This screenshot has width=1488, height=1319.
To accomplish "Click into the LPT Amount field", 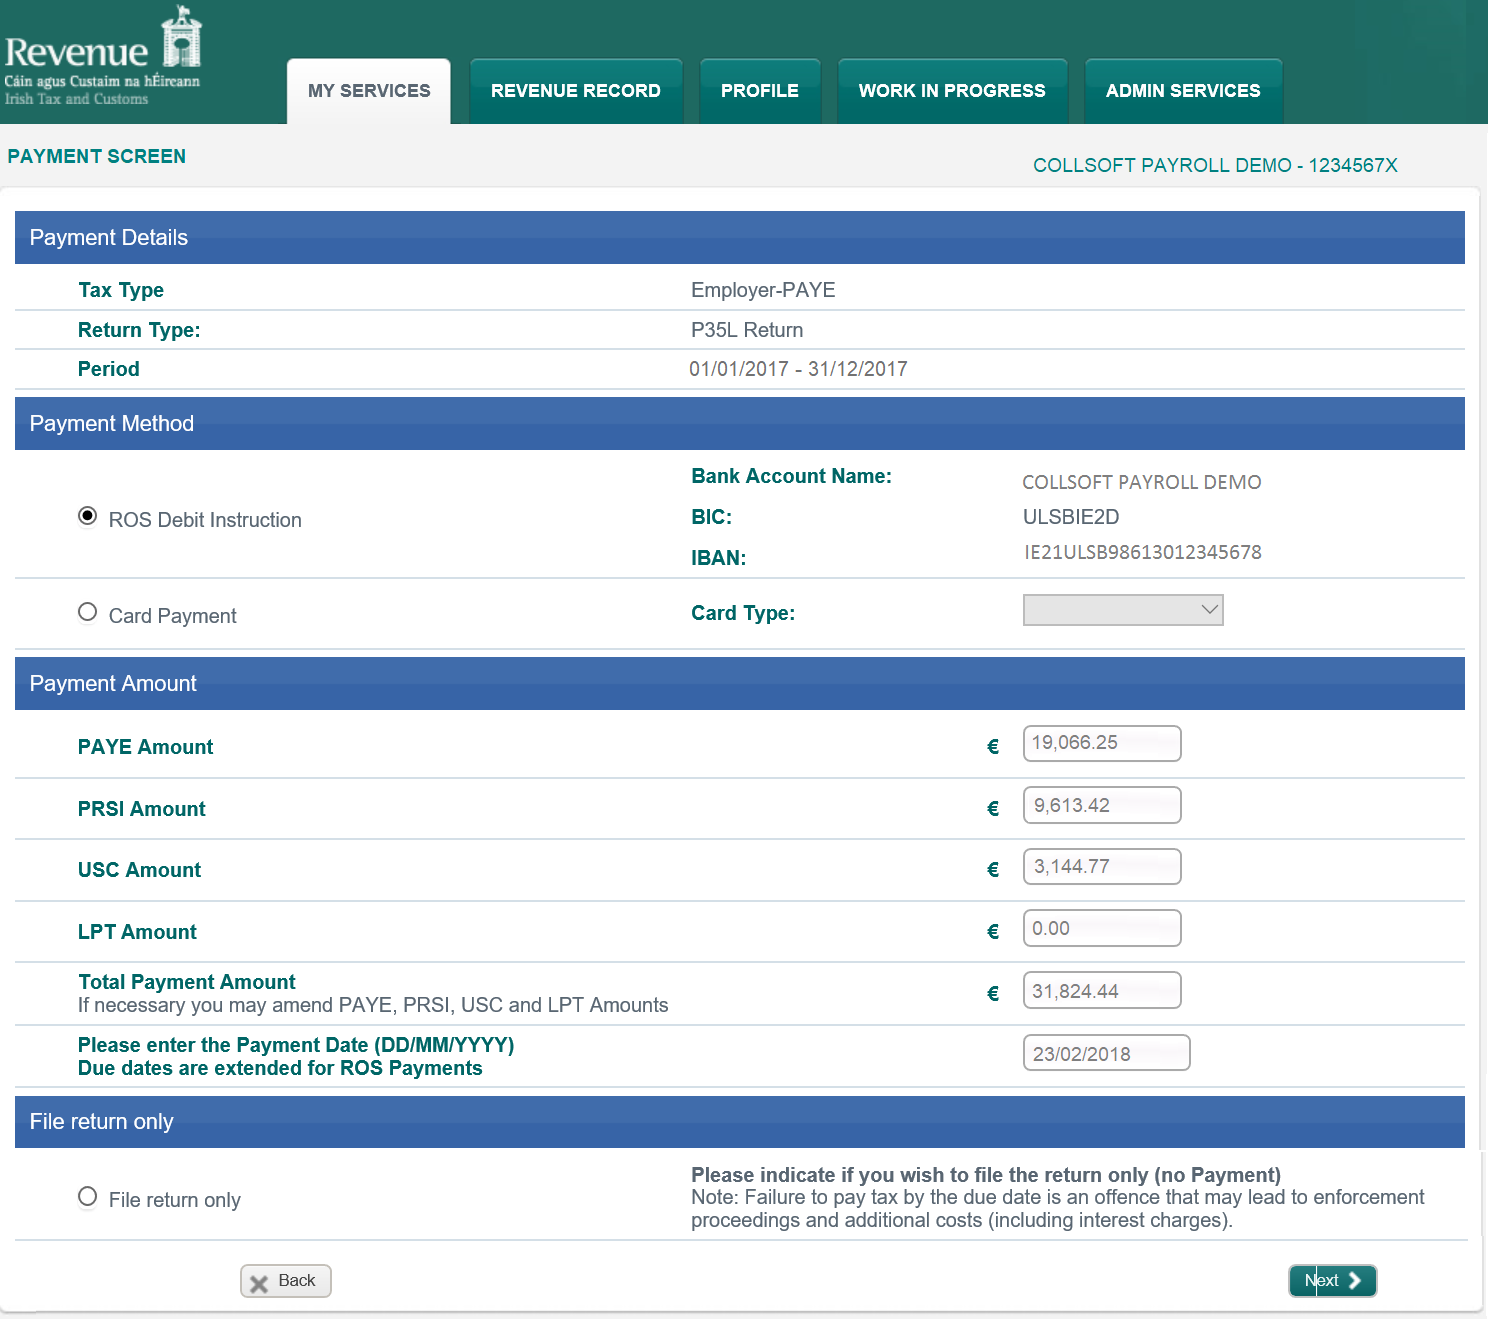I will tap(1101, 928).
